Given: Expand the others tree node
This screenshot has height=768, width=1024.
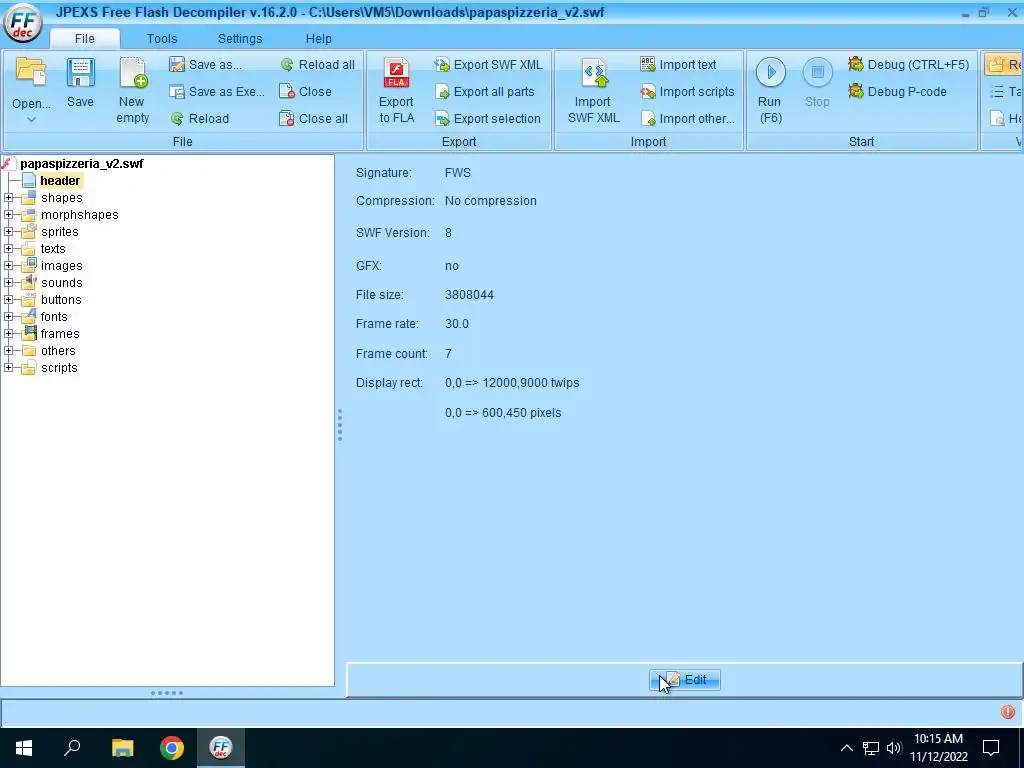Looking at the screenshot, I should (x=8, y=350).
